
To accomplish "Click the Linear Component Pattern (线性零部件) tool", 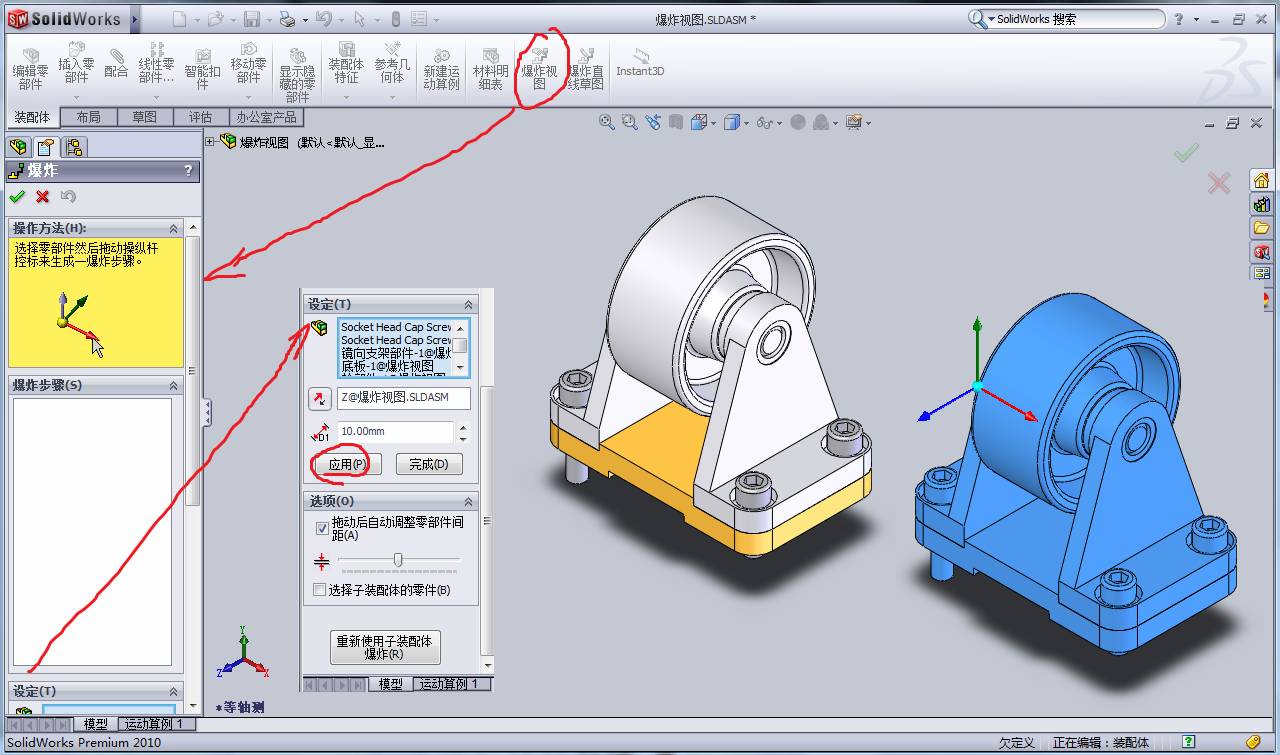I will point(156,64).
